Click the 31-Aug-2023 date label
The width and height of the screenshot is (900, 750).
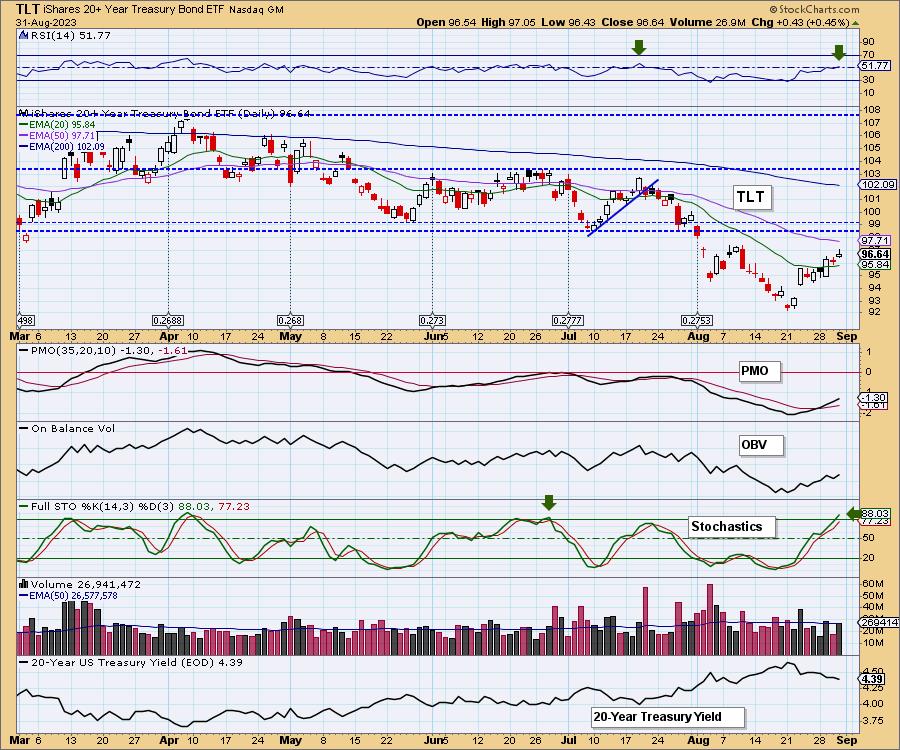pos(46,22)
